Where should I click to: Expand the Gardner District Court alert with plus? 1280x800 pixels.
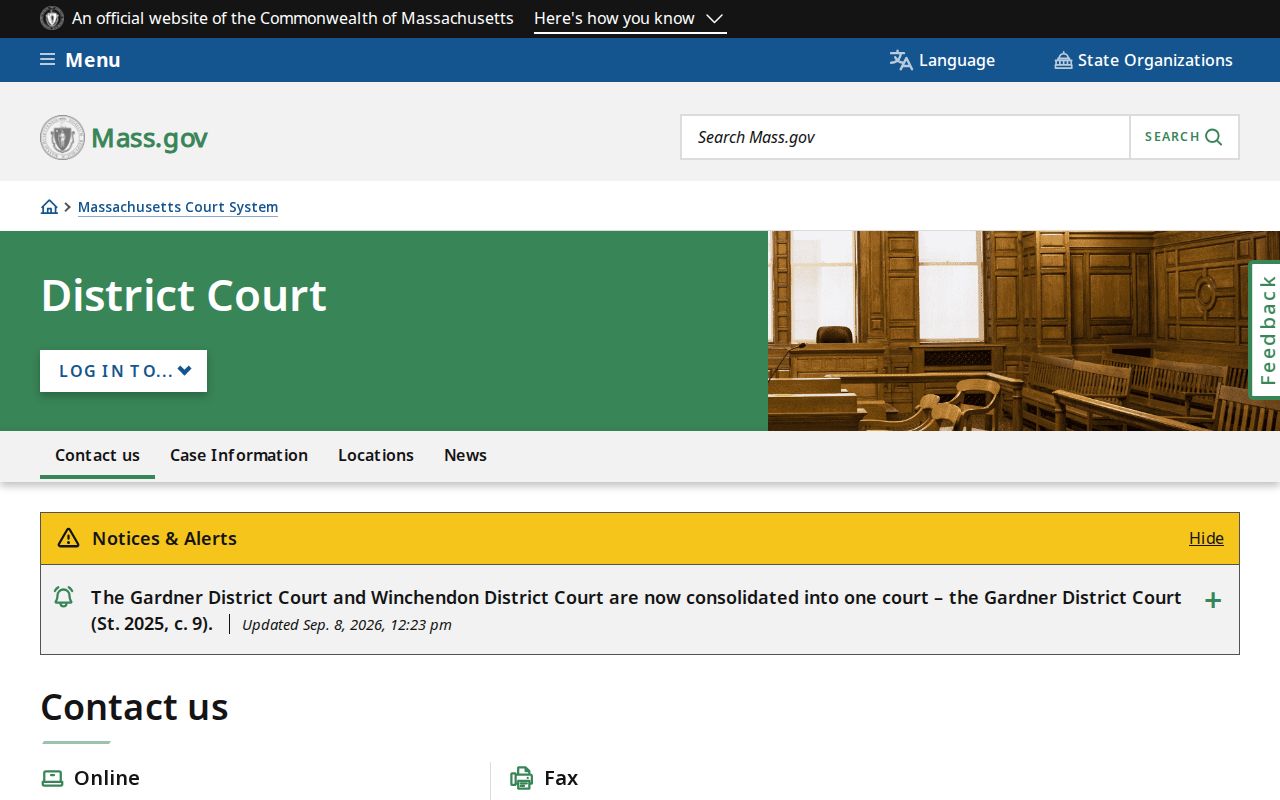pyautogui.click(x=1213, y=600)
